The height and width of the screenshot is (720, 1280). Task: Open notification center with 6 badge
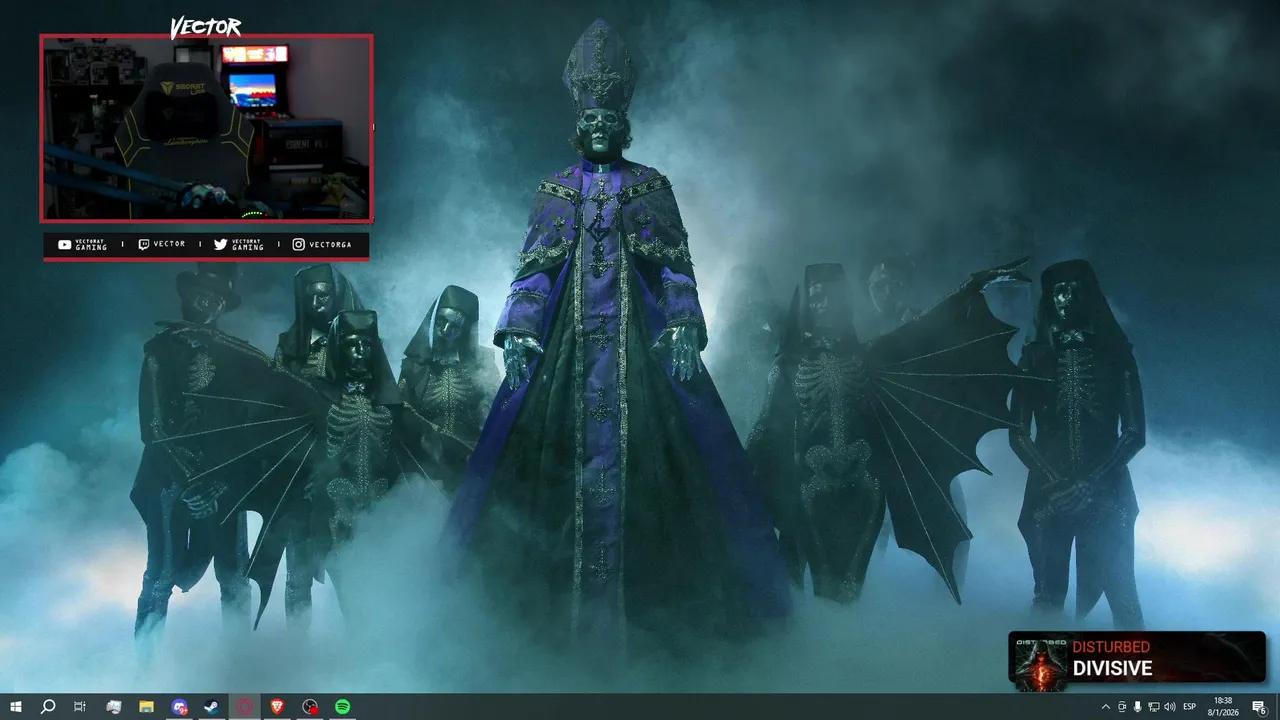click(x=1259, y=707)
